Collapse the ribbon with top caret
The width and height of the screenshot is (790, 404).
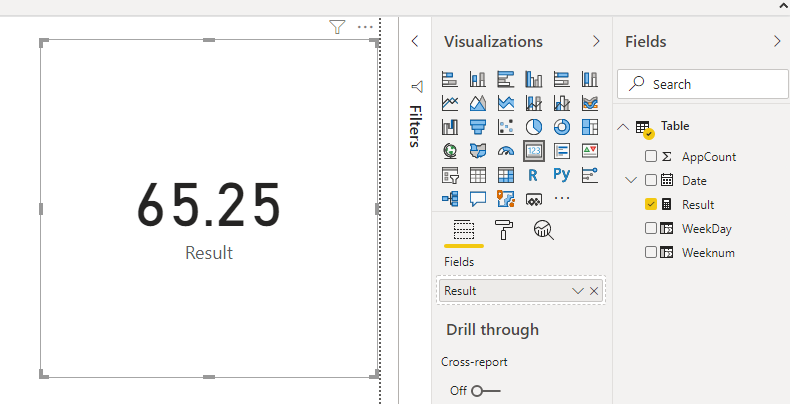click(783, 7)
